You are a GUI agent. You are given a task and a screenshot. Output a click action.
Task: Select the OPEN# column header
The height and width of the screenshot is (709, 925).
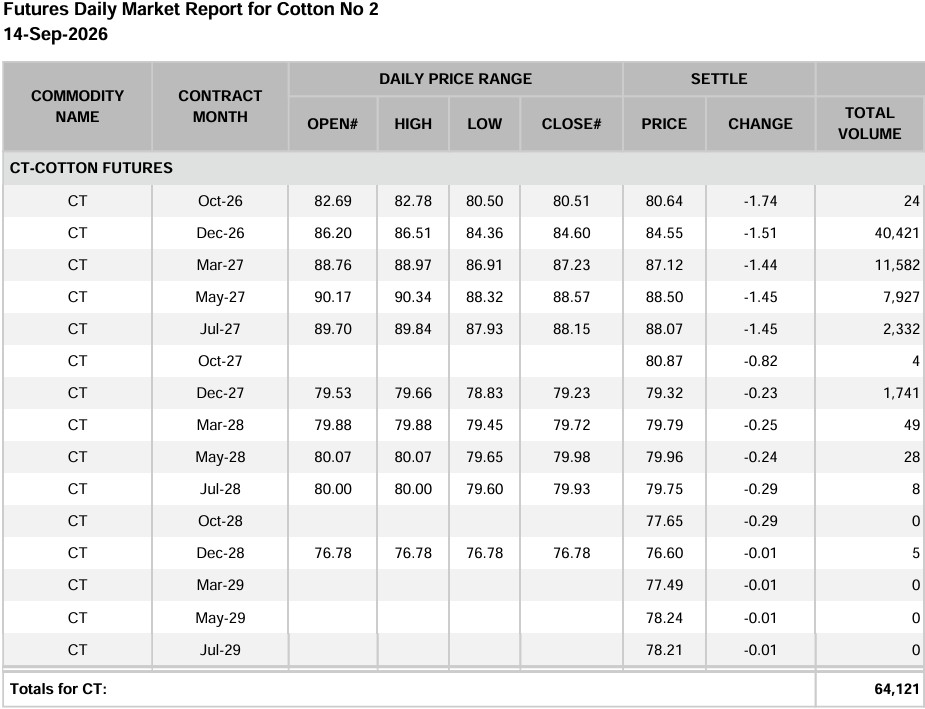(x=333, y=124)
